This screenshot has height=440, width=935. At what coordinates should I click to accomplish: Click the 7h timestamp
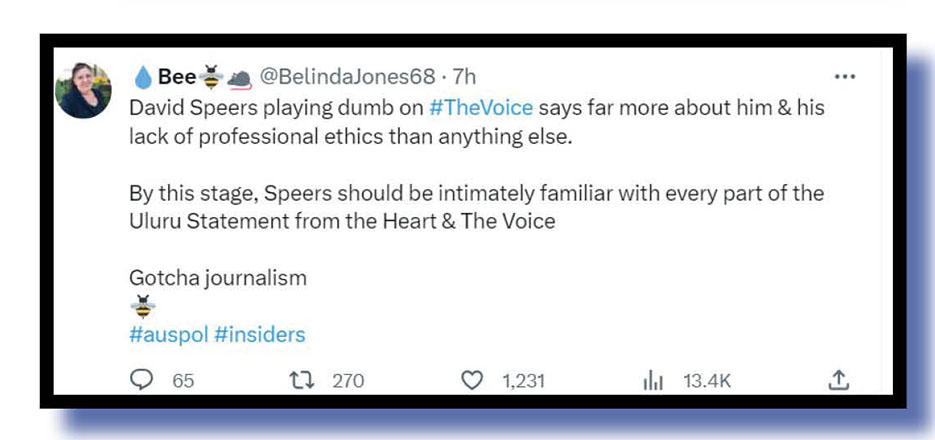[x=464, y=77]
